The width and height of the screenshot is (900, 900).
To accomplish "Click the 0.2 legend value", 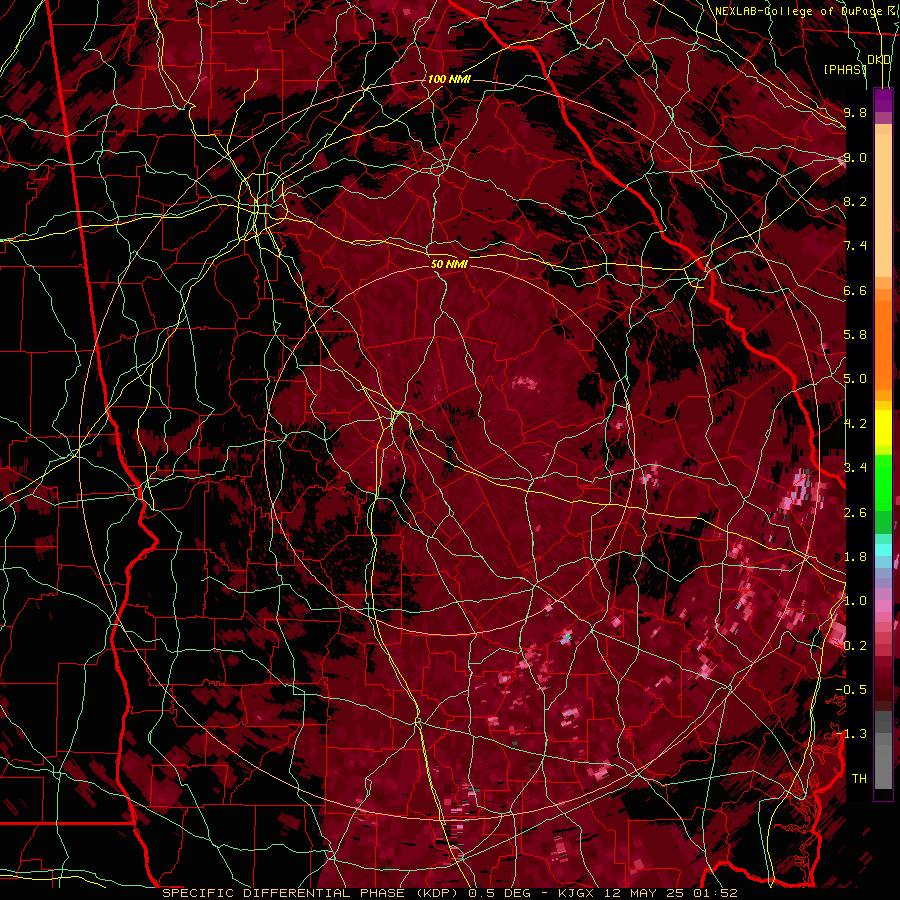I will (x=855, y=646).
